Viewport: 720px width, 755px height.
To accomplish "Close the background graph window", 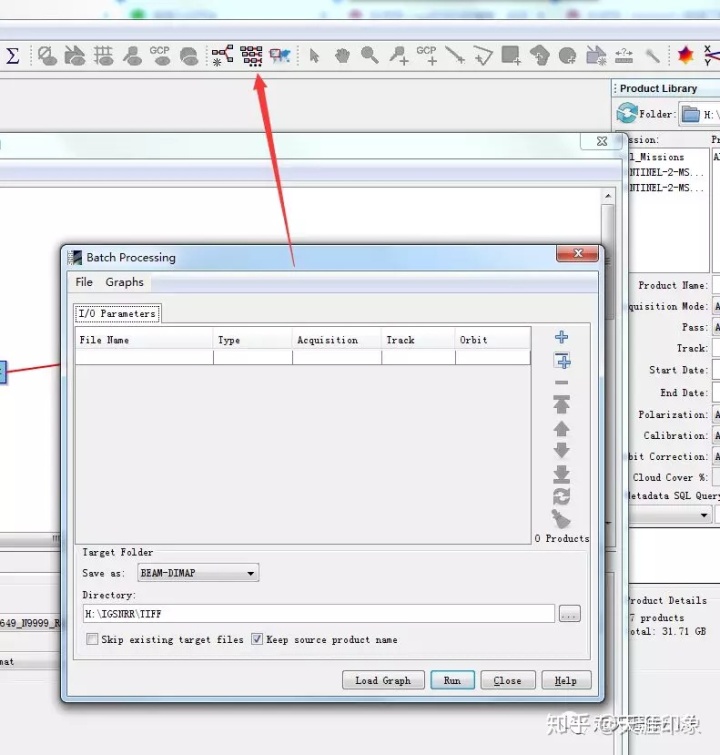I will (x=602, y=141).
